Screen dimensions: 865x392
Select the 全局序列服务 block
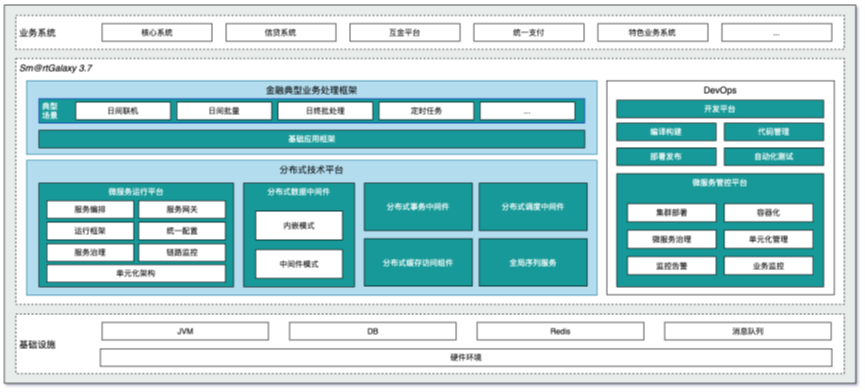pos(533,262)
